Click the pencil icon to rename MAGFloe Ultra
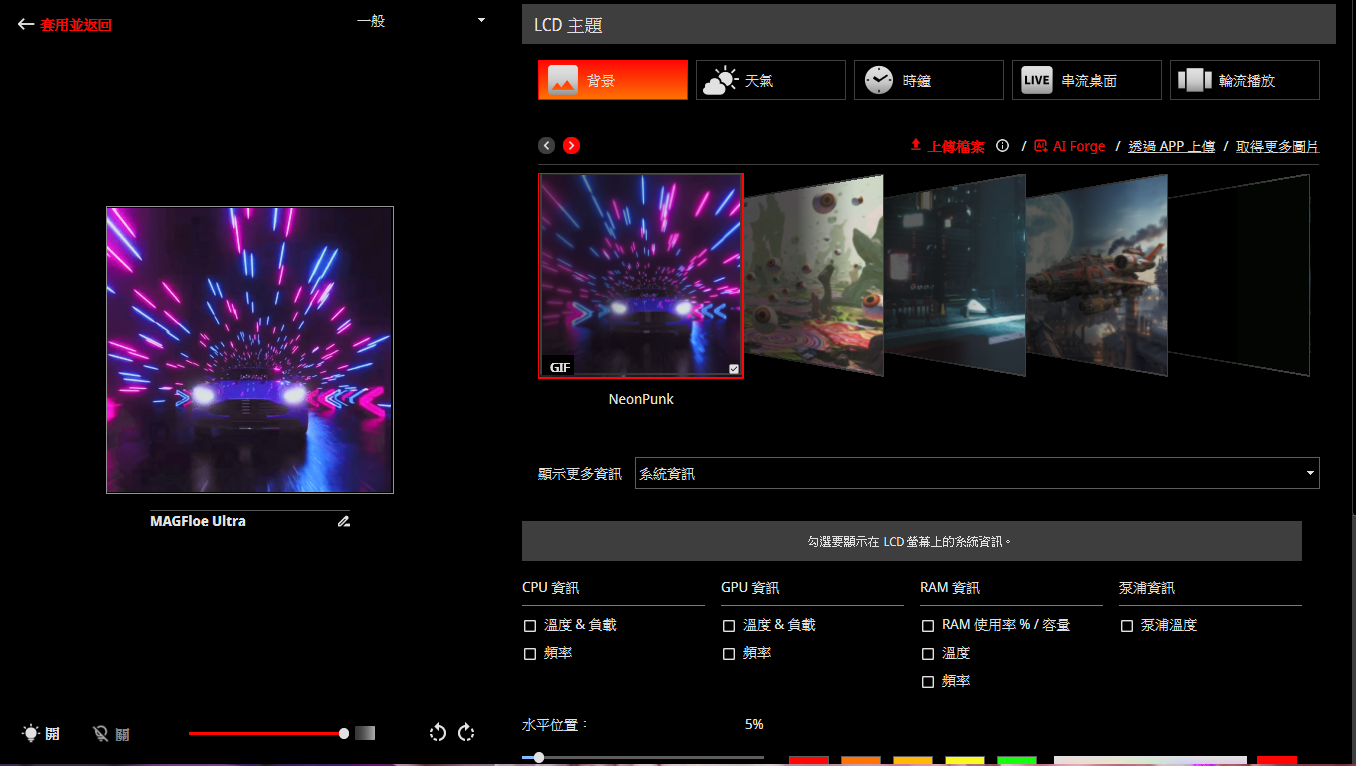Screen dimensions: 1356x766 [x=343, y=521]
